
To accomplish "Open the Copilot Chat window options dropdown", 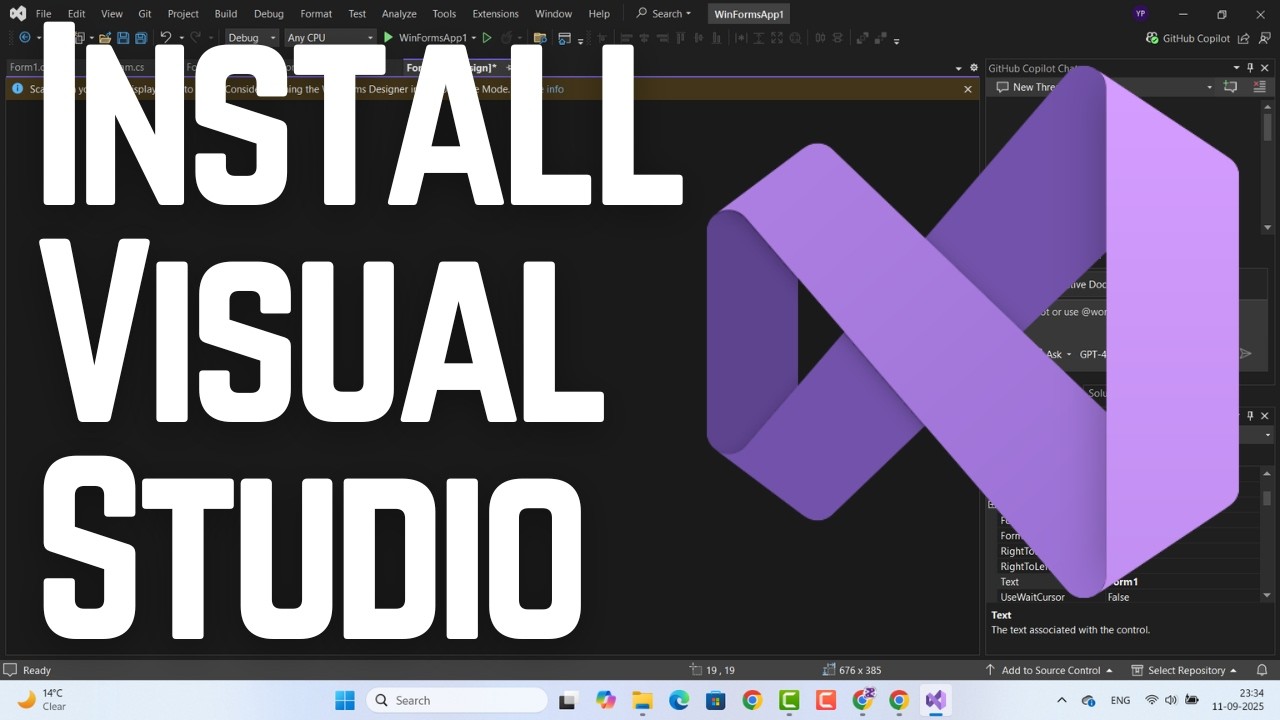I will click(1236, 68).
